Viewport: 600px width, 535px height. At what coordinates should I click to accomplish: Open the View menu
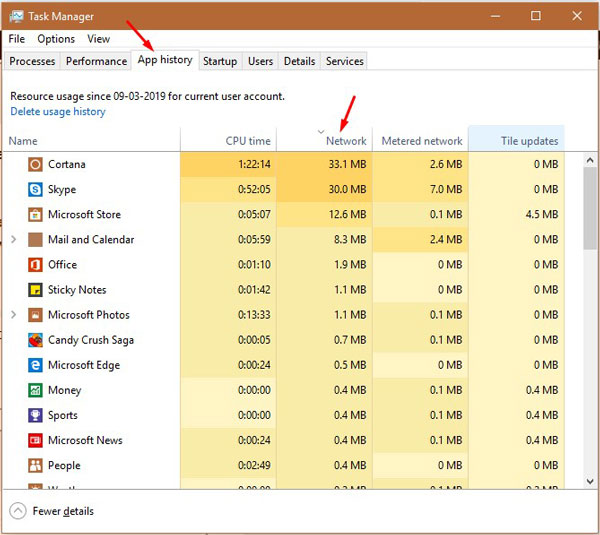(x=98, y=39)
